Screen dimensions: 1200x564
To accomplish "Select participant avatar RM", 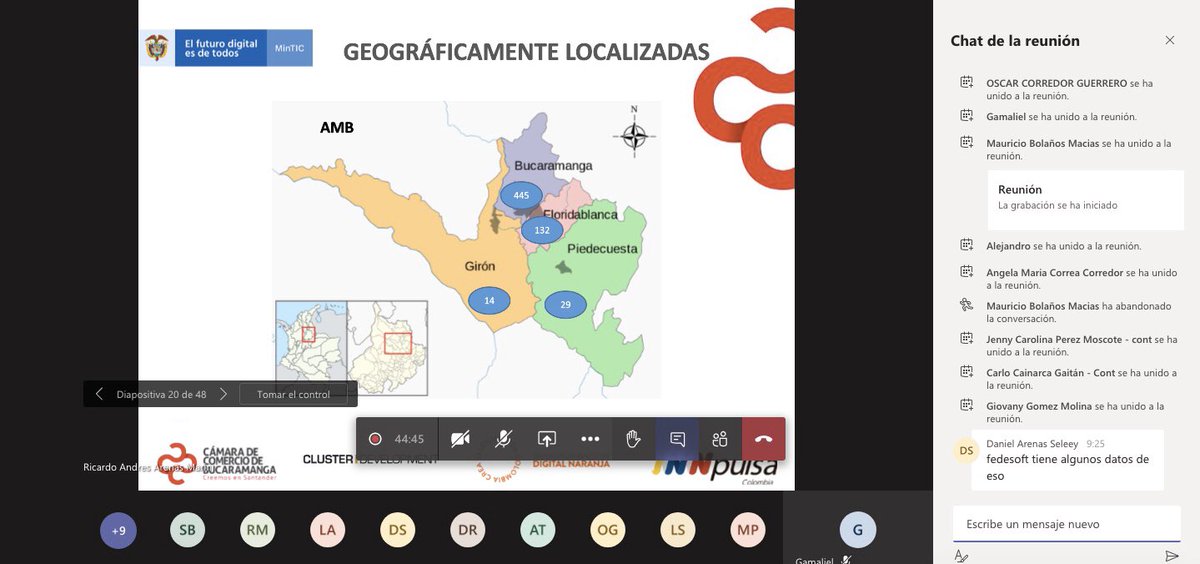I will point(257,530).
